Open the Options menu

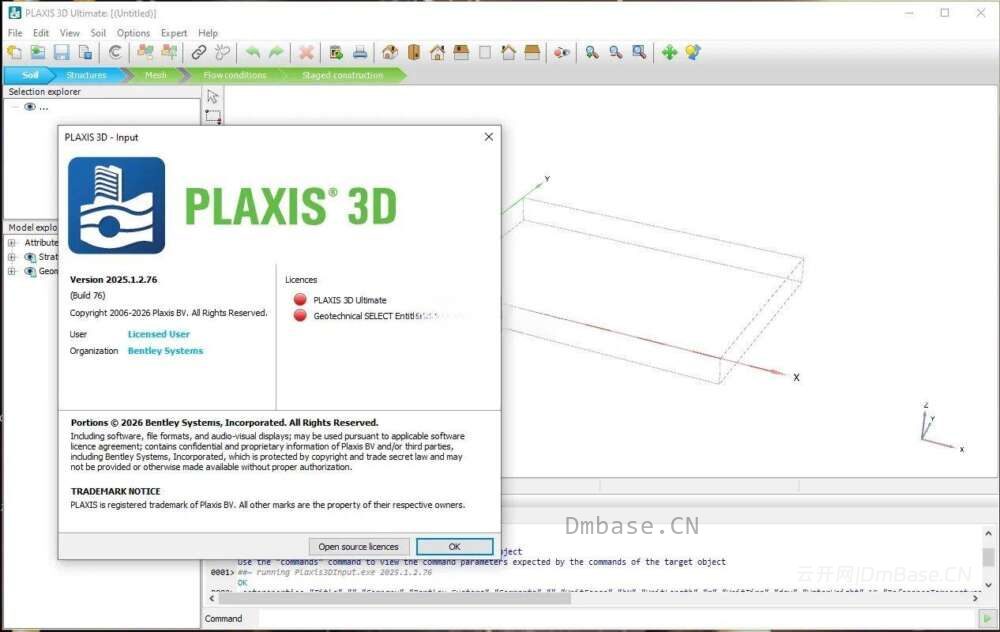133,33
